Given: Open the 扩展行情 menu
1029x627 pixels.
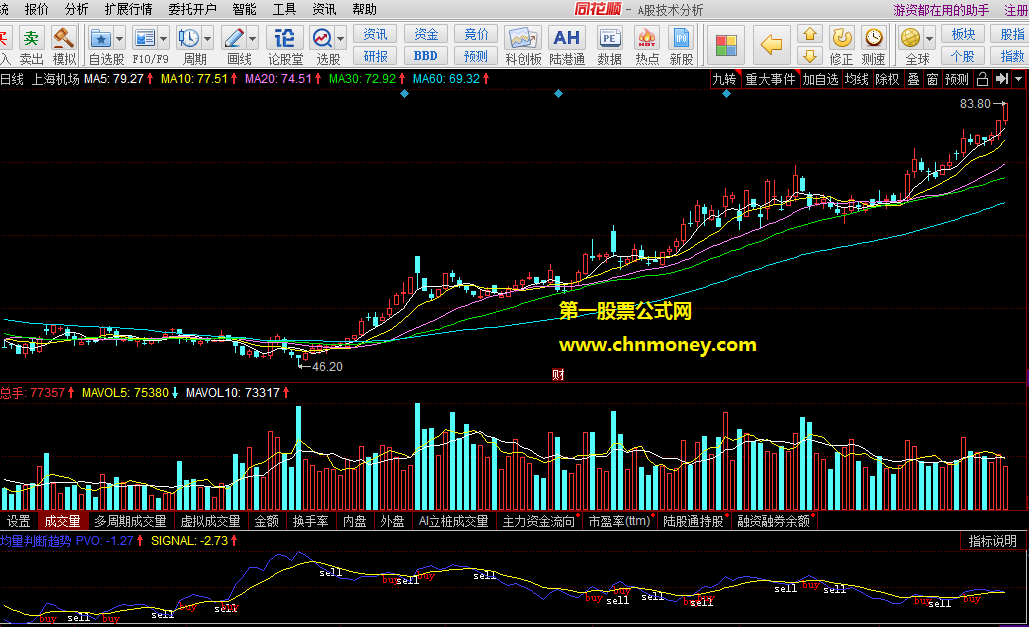Looking at the screenshot, I should (x=129, y=9).
